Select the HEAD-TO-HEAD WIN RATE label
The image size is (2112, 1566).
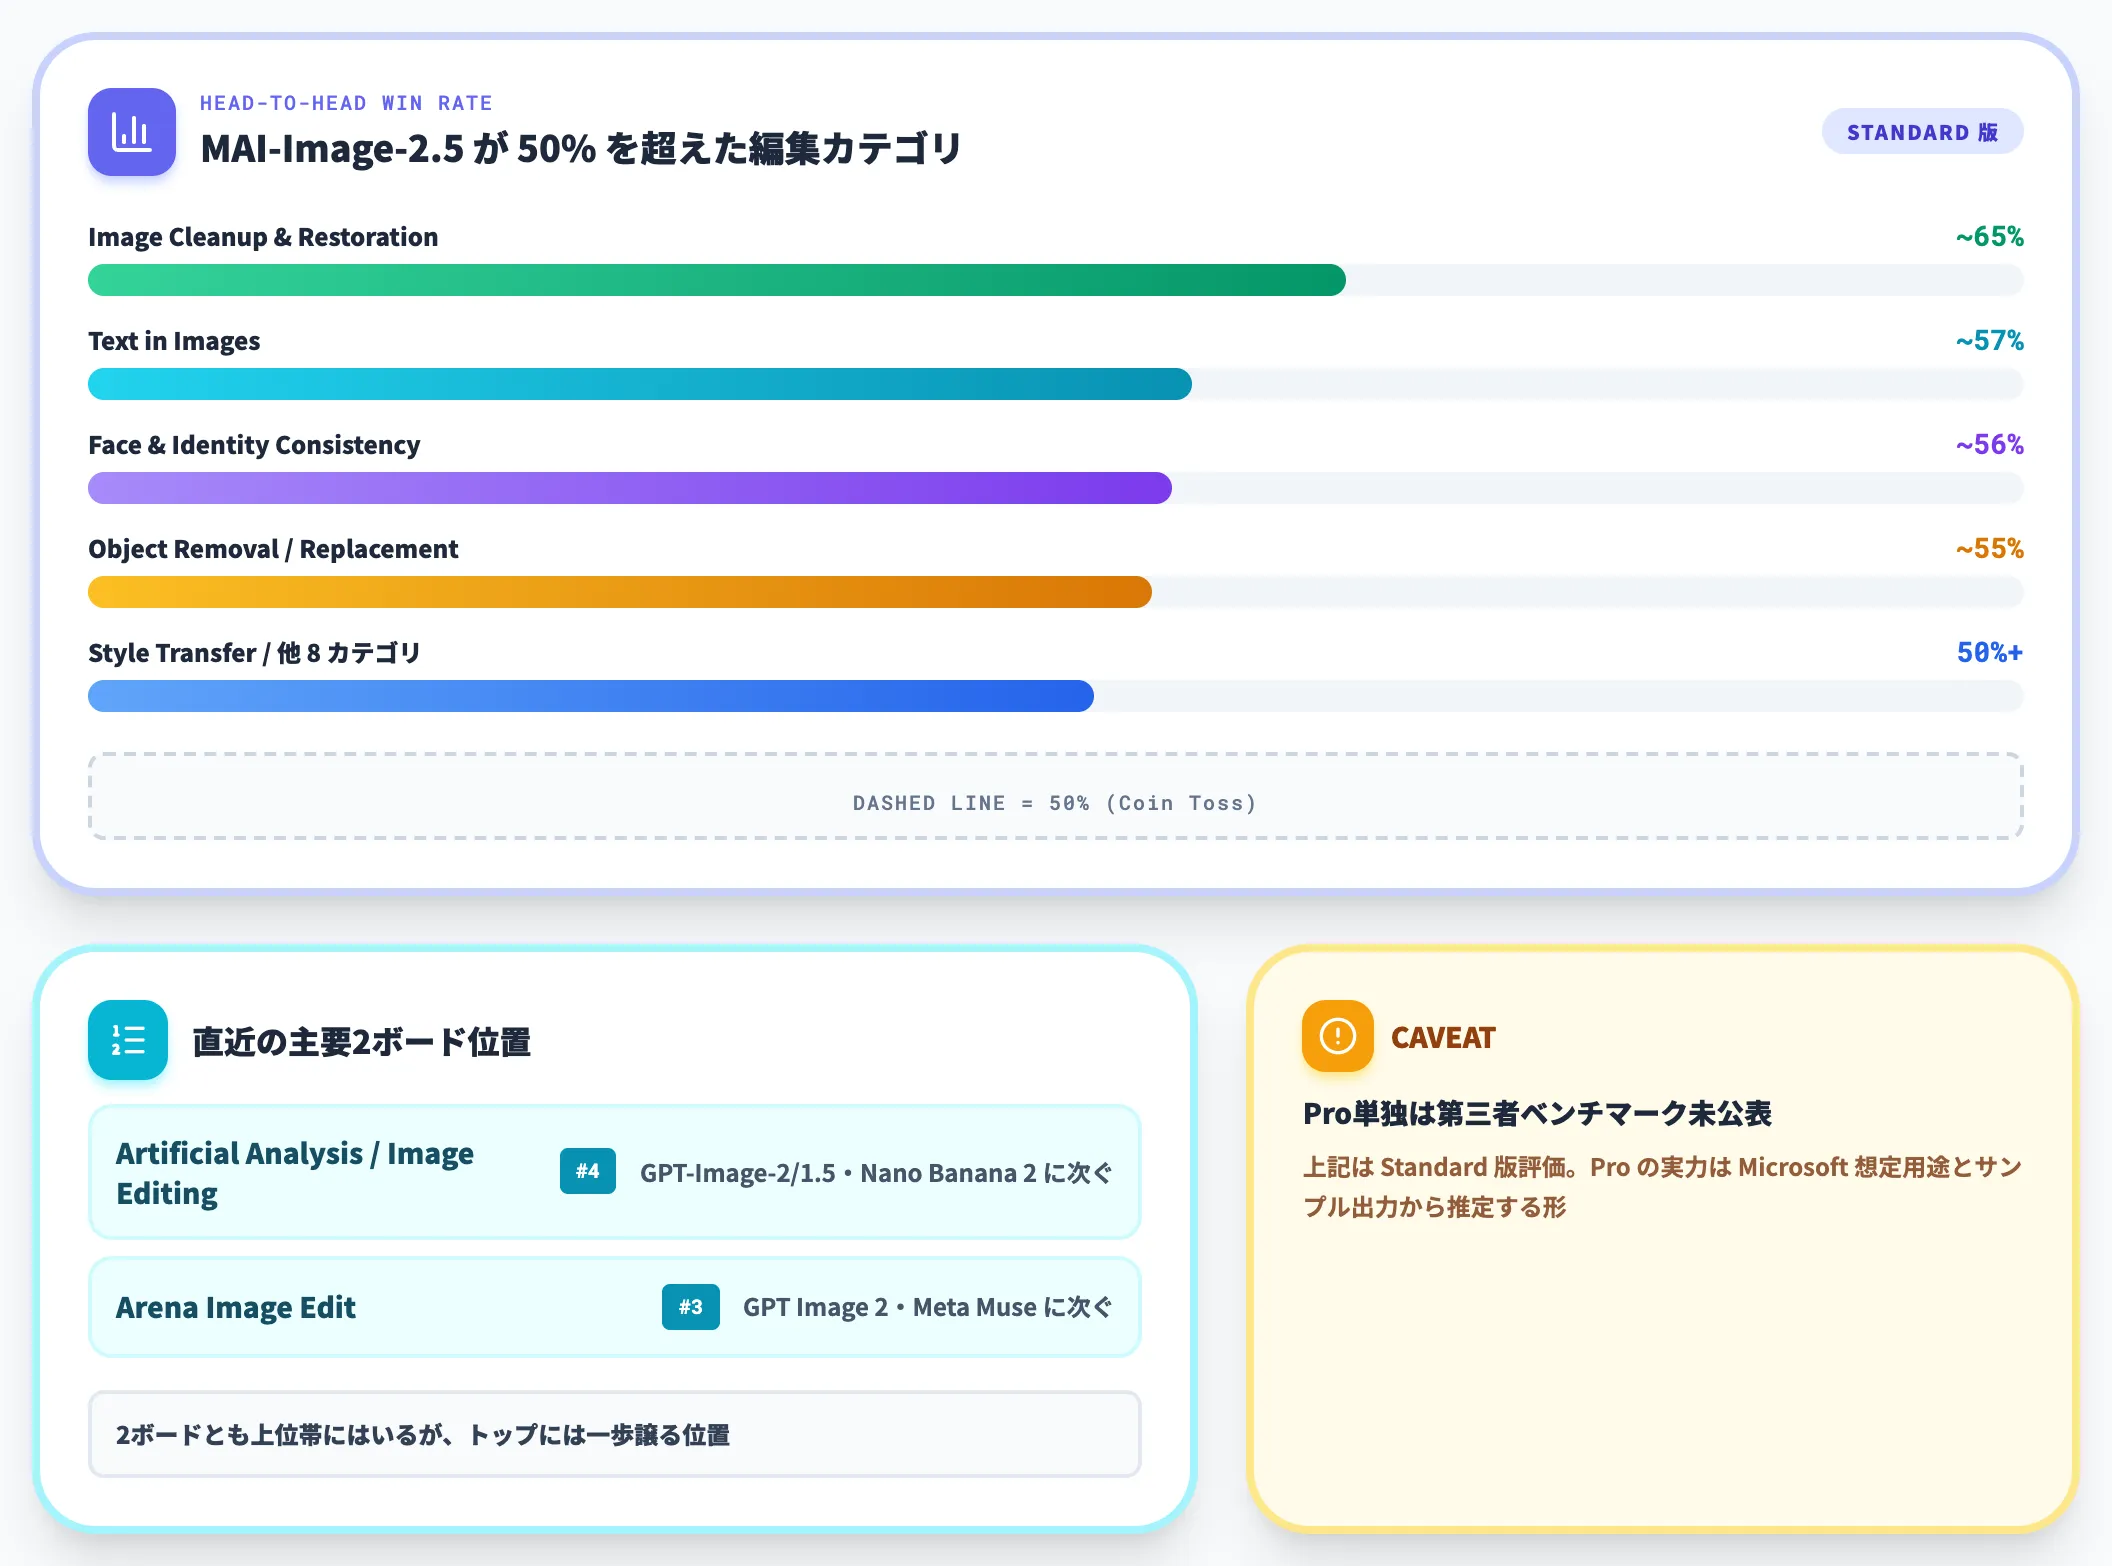point(346,103)
